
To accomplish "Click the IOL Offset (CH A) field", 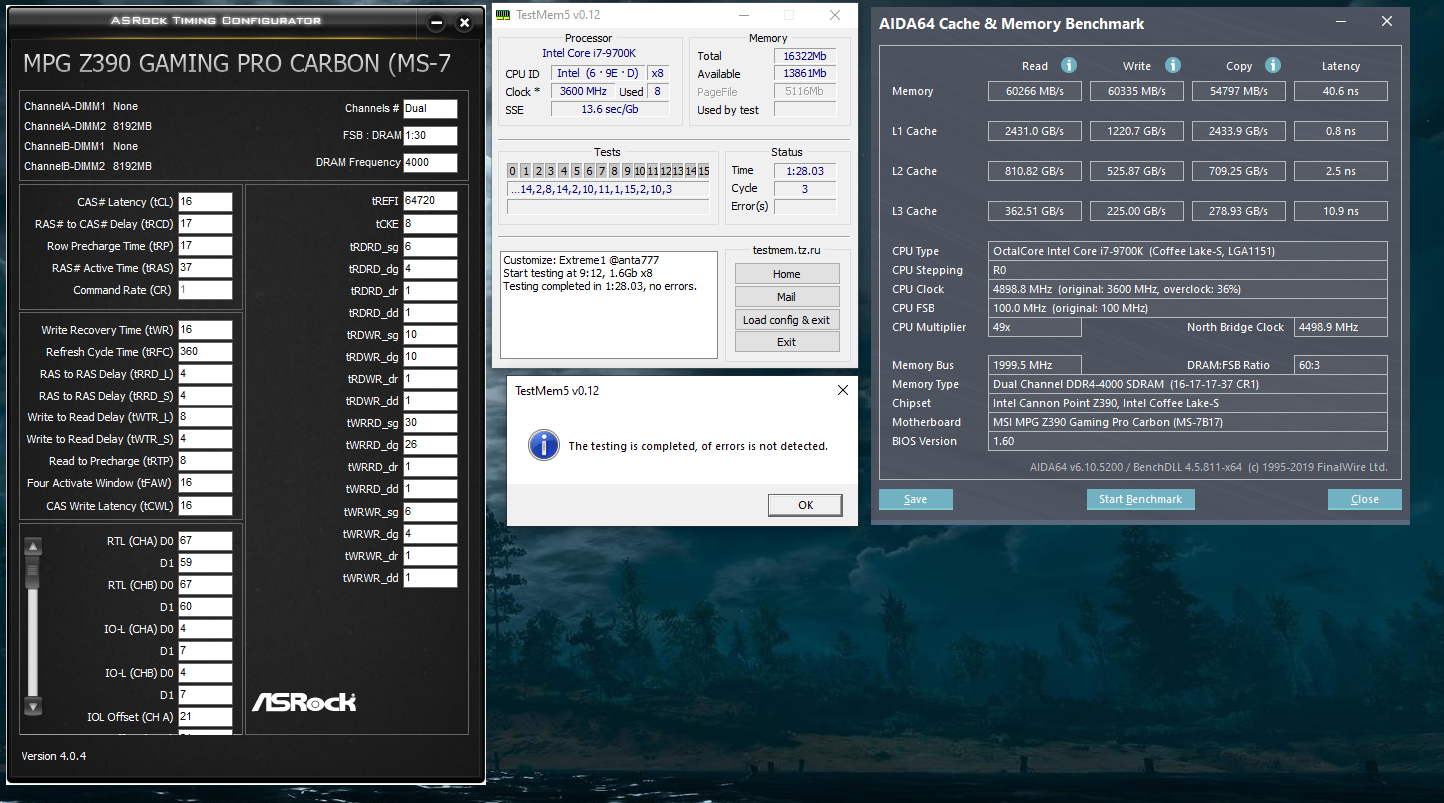I will point(204,717).
